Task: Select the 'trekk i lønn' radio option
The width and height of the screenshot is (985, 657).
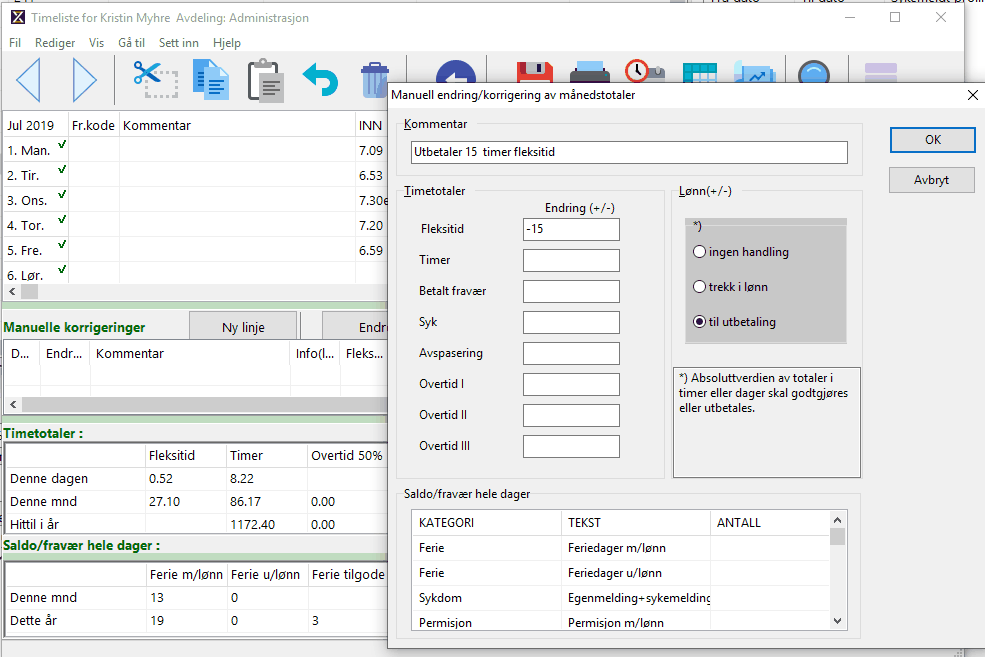Action: (x=700, y=287)
